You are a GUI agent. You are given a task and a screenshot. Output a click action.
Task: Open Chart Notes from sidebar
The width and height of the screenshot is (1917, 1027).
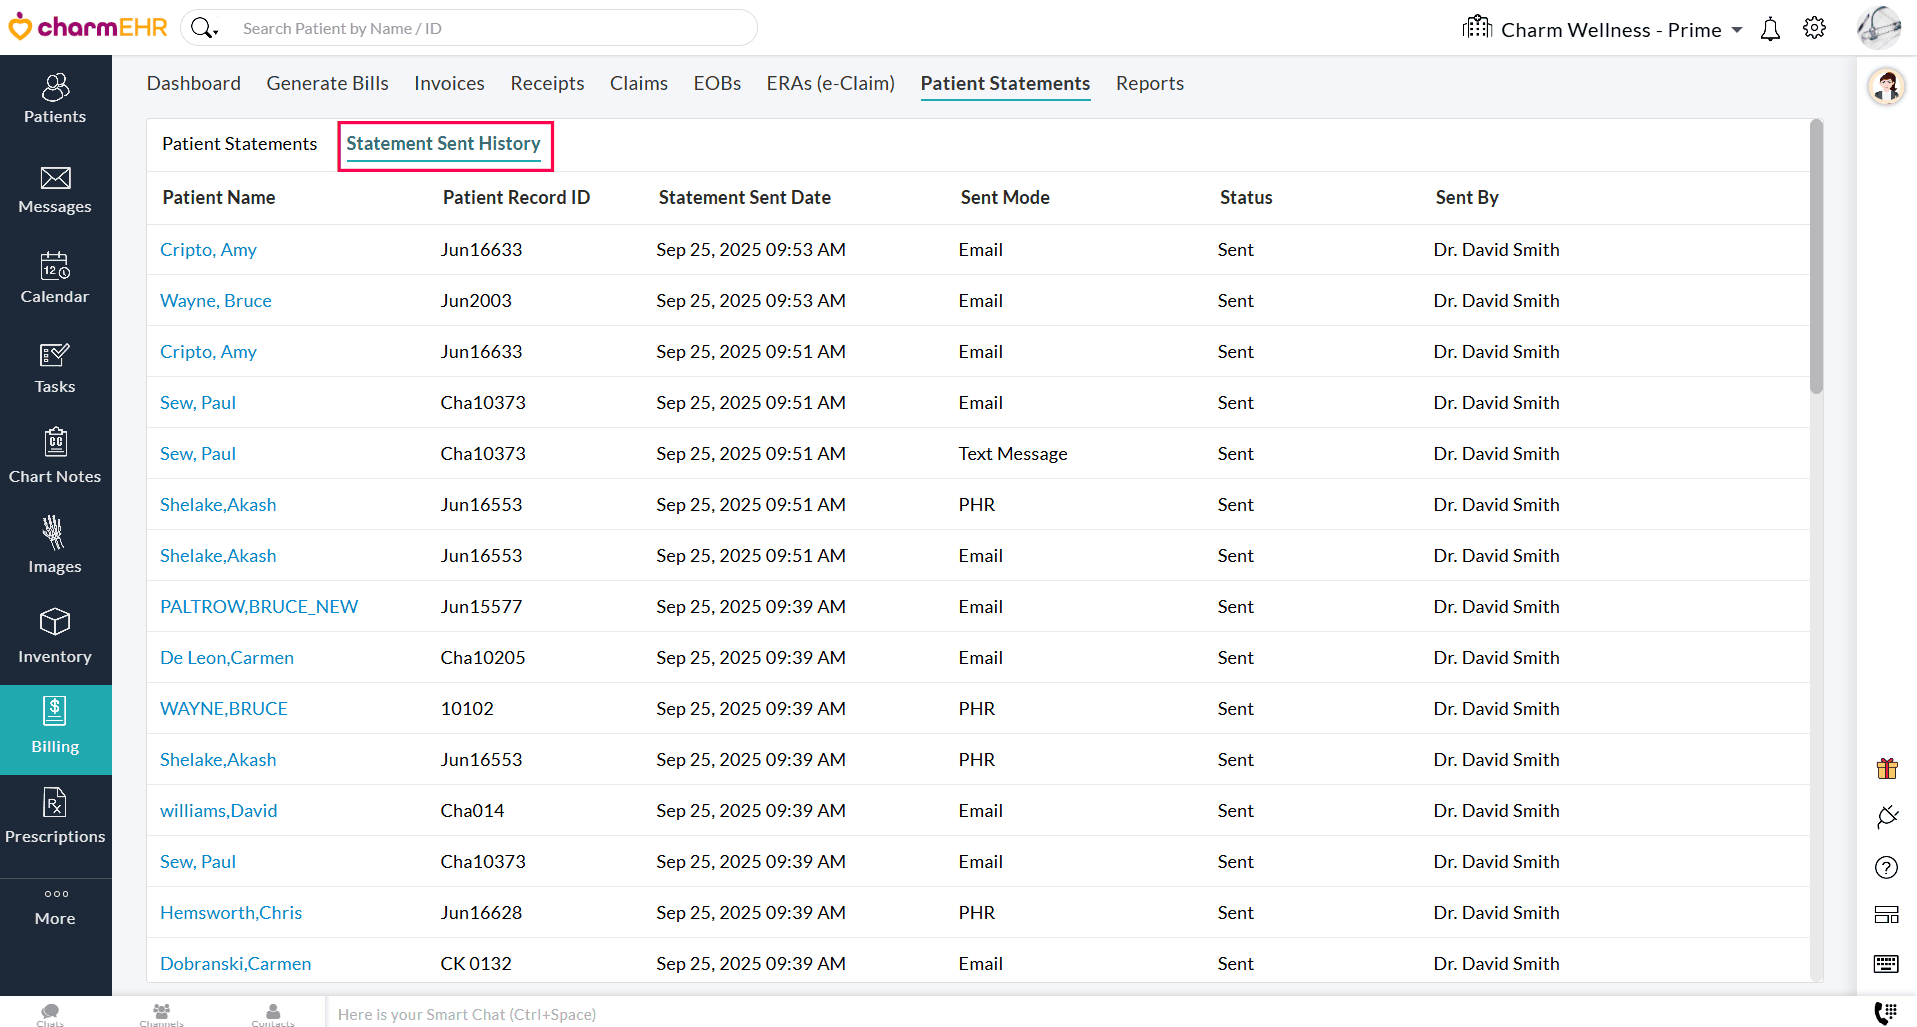pos(55,456)
